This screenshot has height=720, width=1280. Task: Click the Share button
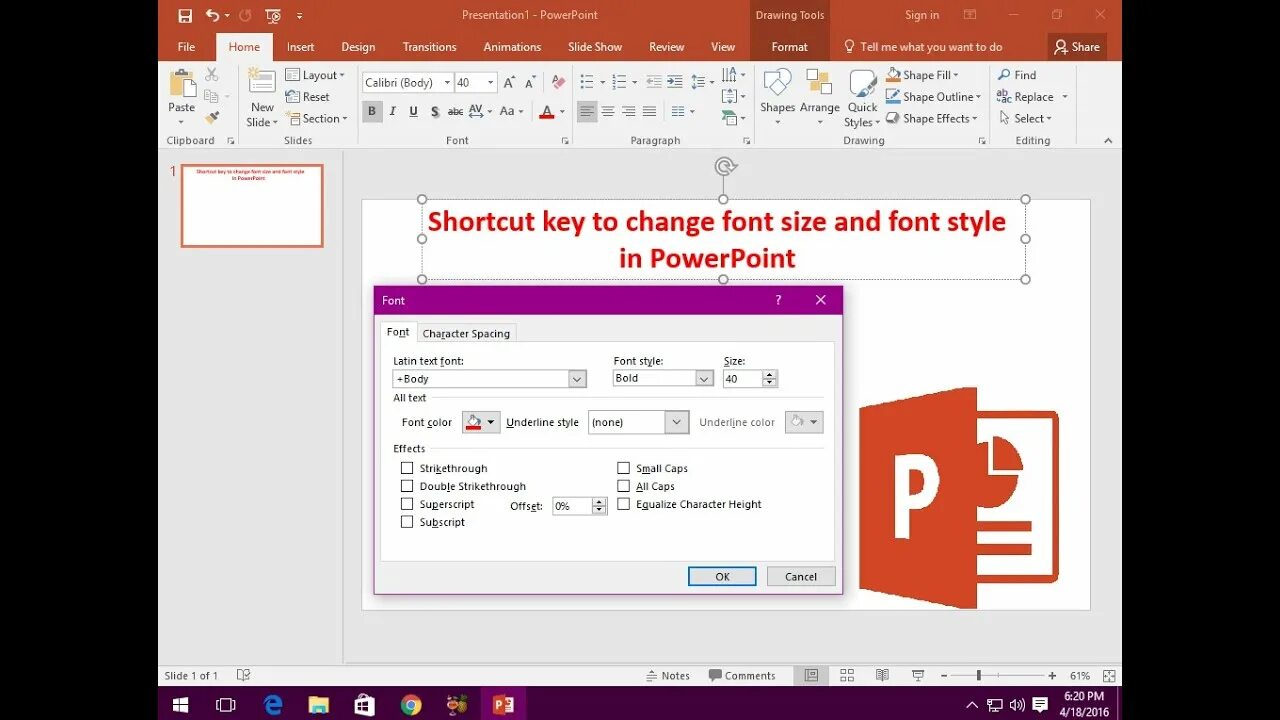pos(1077,47)
